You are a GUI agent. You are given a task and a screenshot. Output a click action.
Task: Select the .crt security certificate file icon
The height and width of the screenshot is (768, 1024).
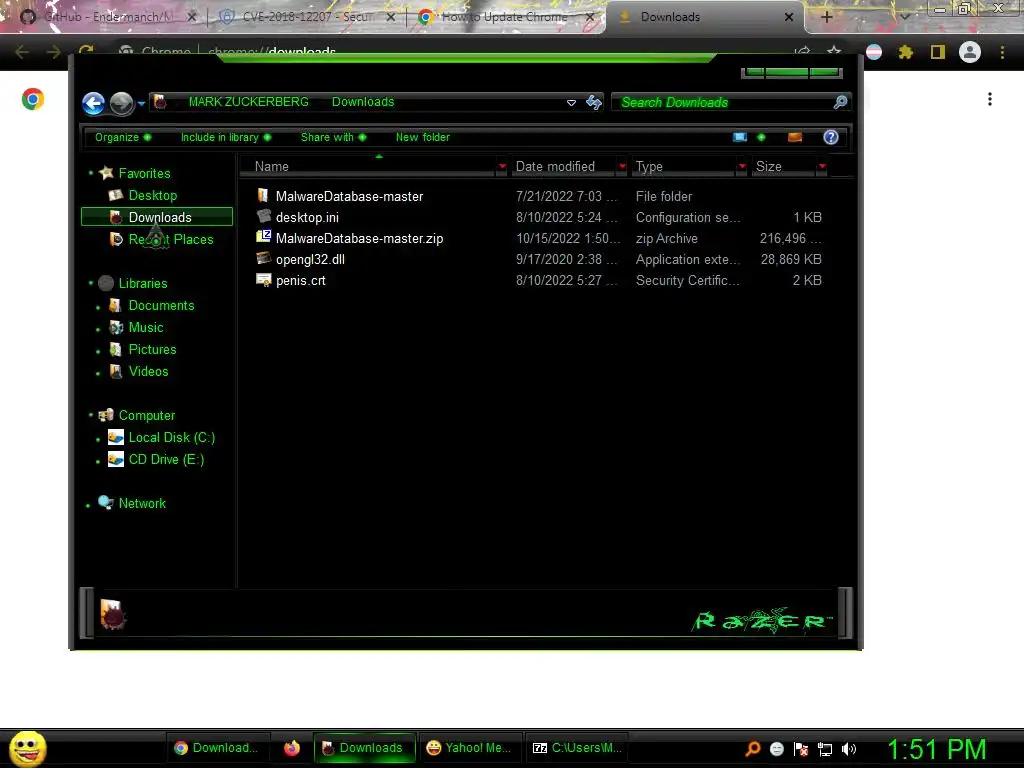point(263,280)
